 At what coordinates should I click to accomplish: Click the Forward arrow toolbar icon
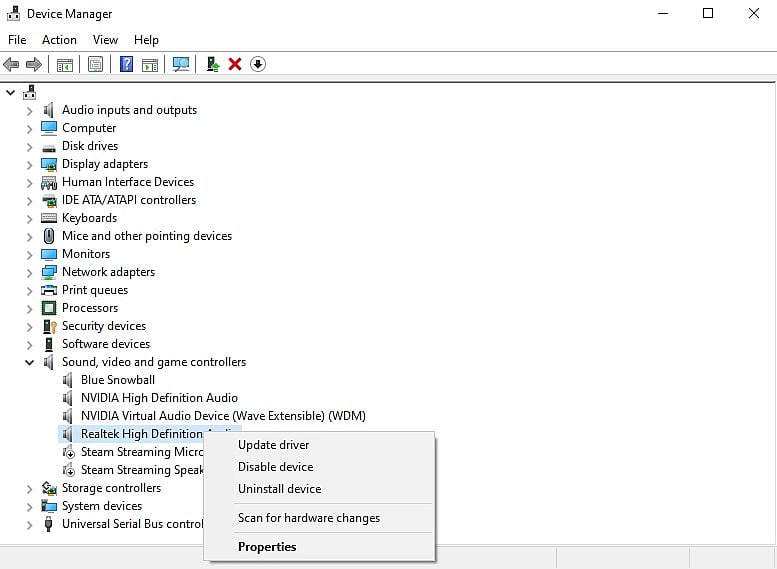coord(34,64)
